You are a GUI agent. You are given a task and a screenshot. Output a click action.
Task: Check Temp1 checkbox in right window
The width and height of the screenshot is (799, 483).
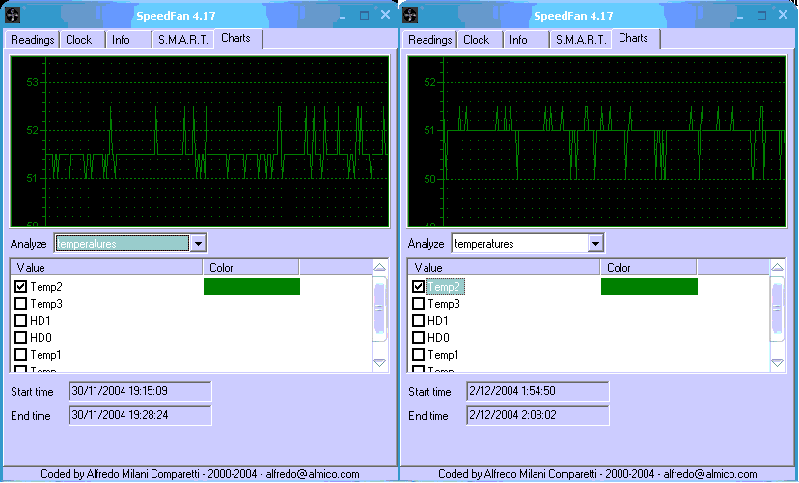[x=418, y=354]
